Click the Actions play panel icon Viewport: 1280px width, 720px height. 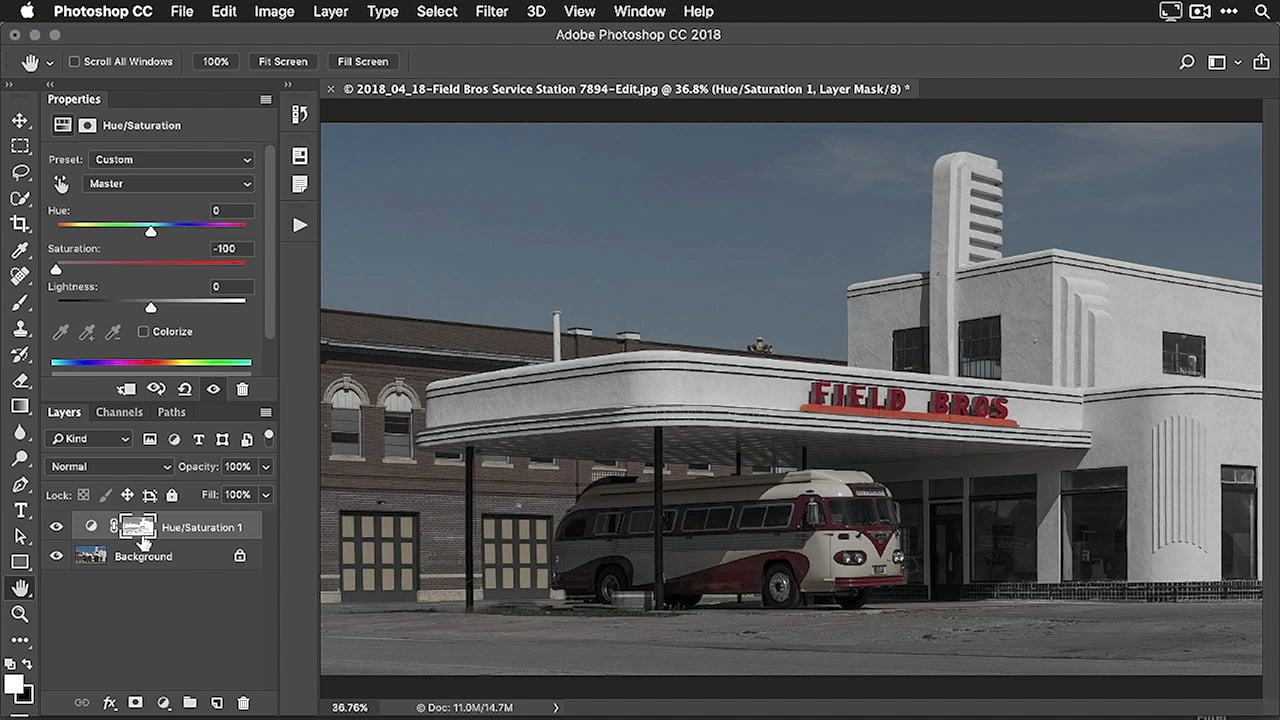(300, 225)
